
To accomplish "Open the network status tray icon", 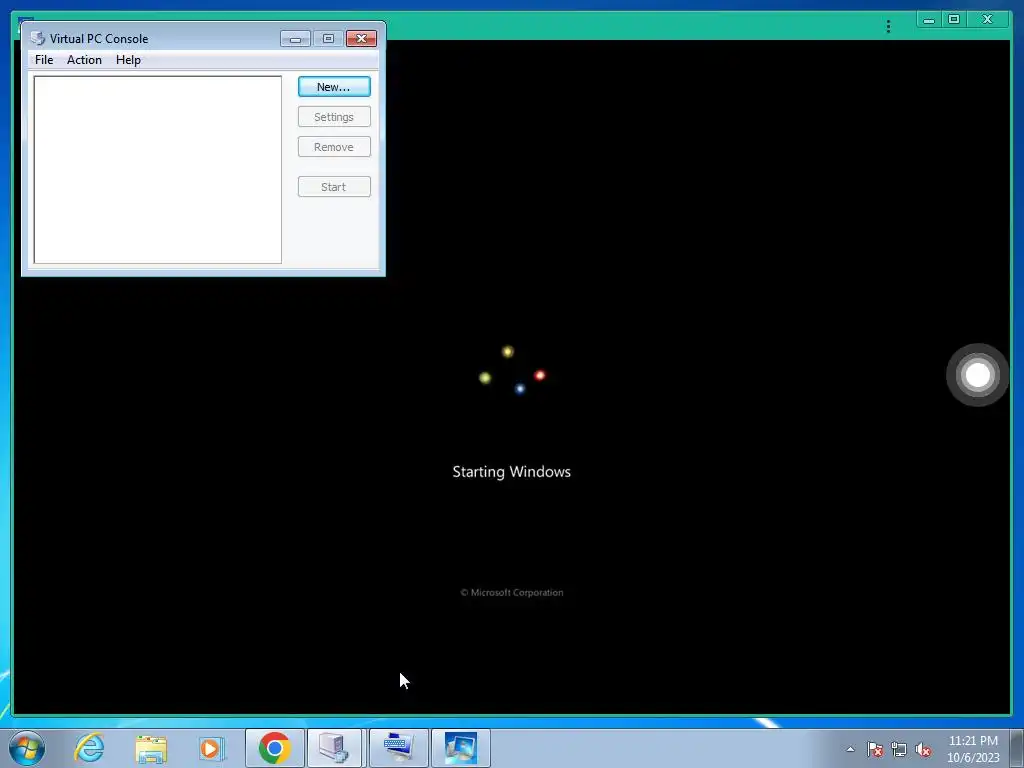I will coord(899,749).
